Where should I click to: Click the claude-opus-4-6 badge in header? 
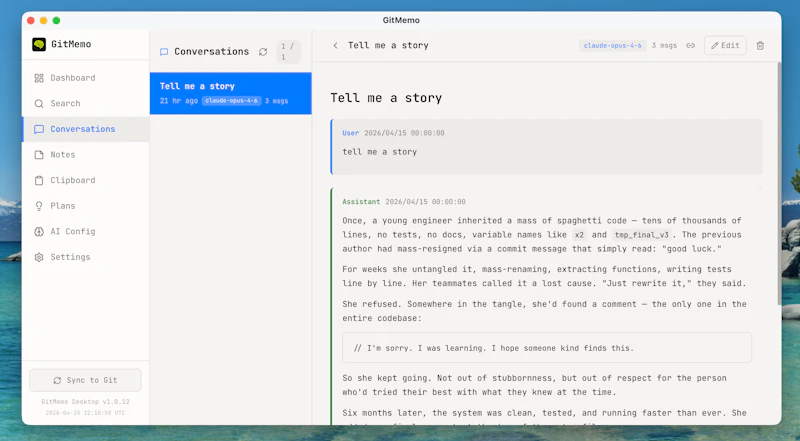point(612,45)
